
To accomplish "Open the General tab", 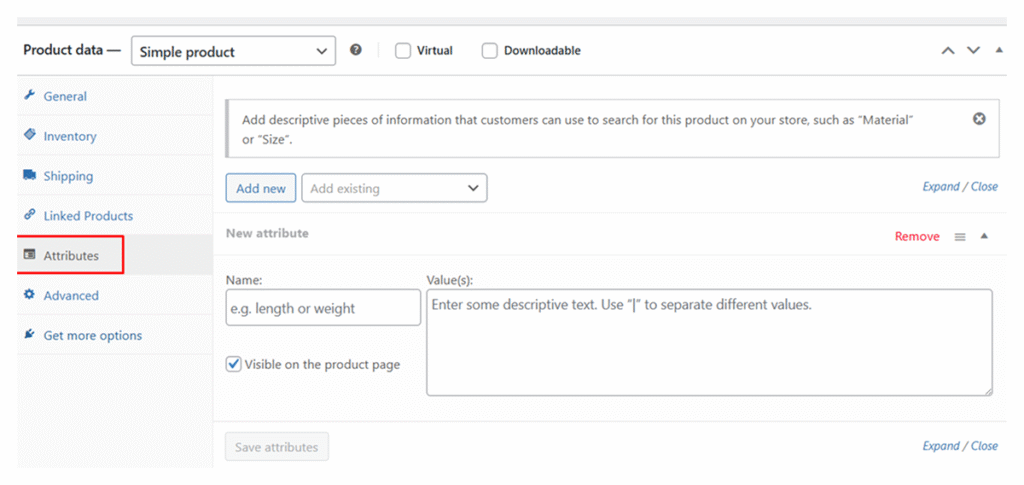I will point(65,97).
